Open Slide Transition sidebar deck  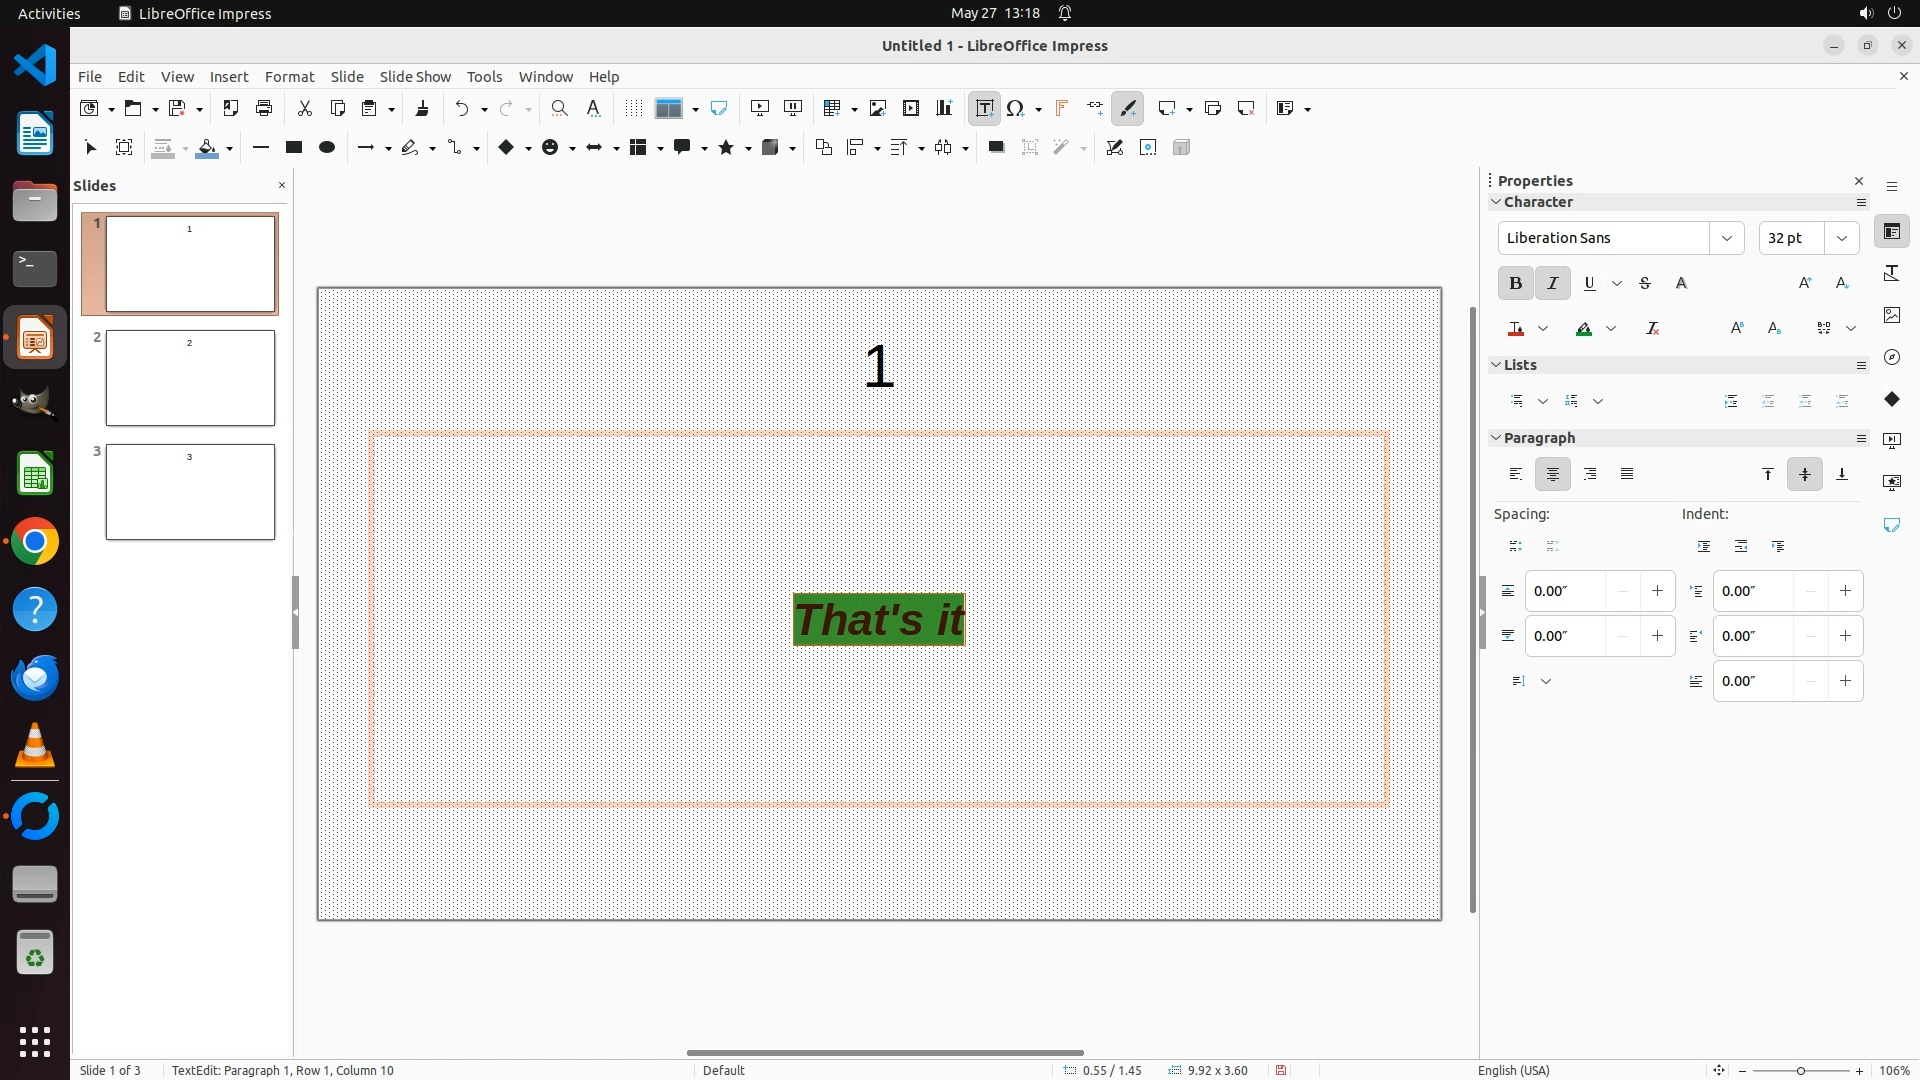click(x=1891, y=440)
